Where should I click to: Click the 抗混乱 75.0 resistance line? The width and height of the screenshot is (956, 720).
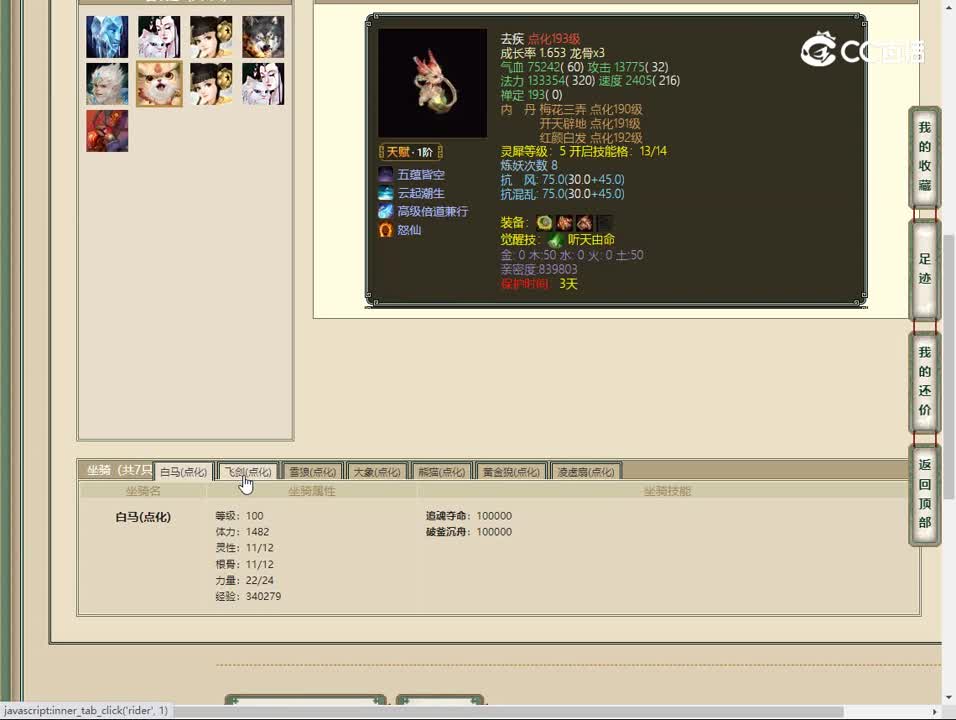(x=562, y=194)
